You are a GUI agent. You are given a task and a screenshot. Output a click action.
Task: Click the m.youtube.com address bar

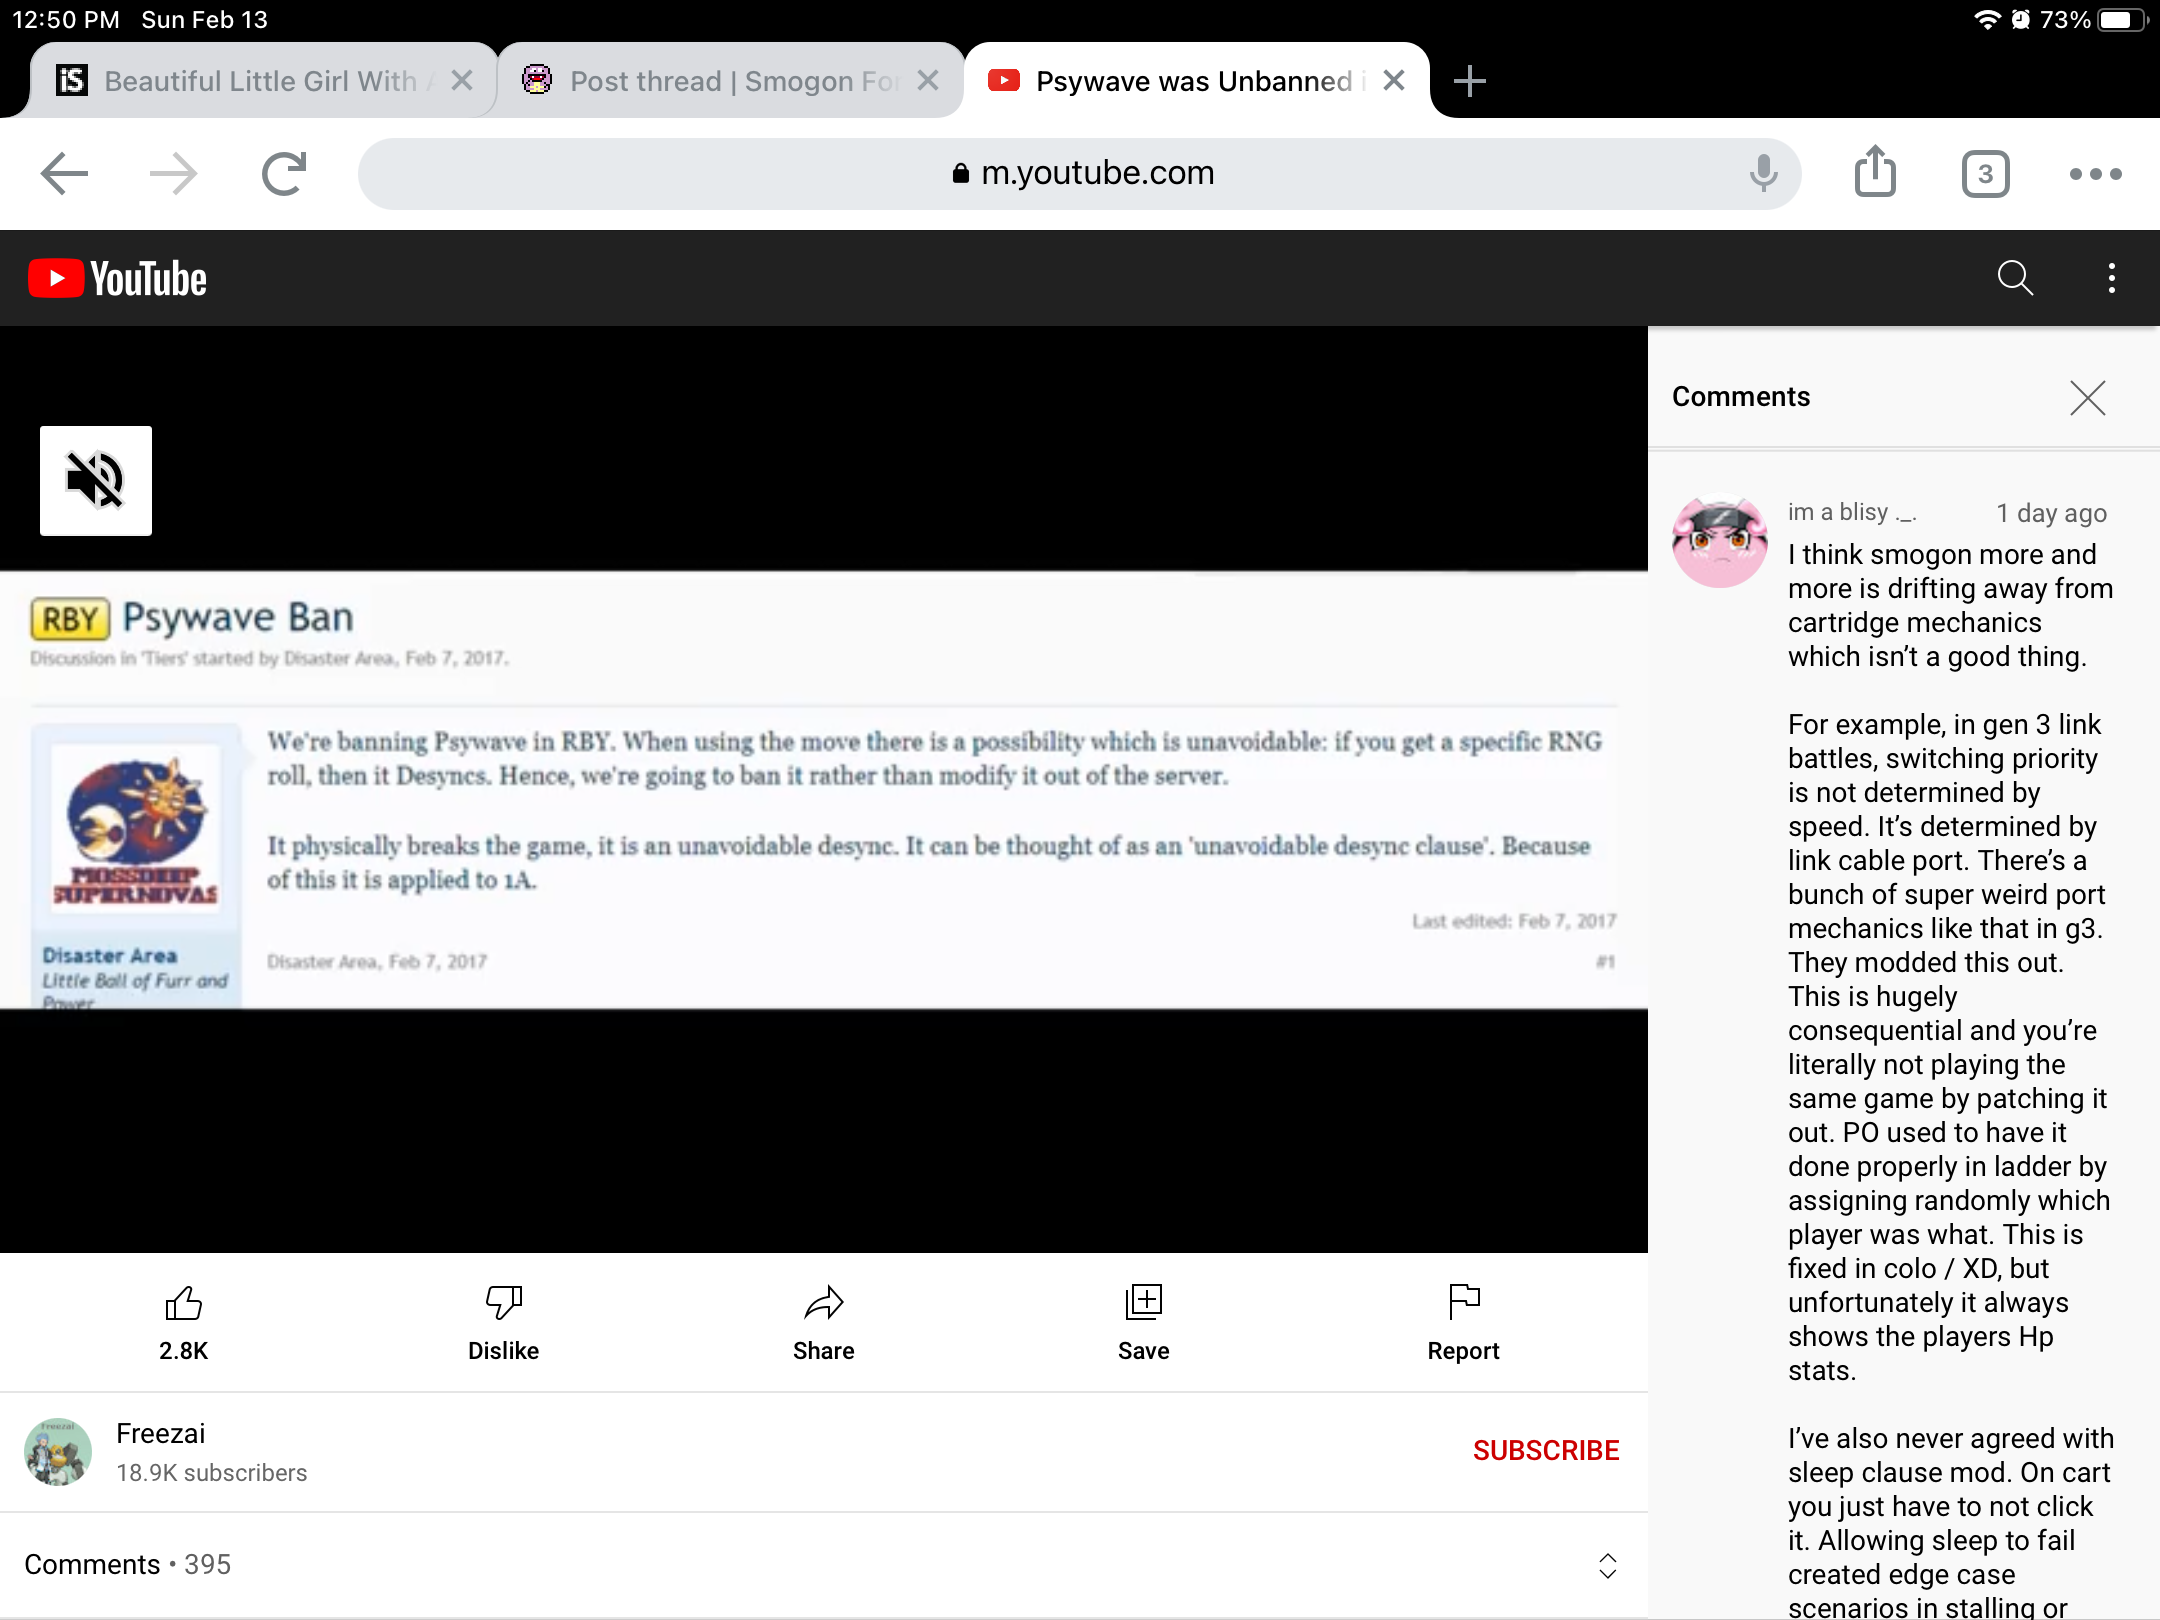click(1080, 173)
